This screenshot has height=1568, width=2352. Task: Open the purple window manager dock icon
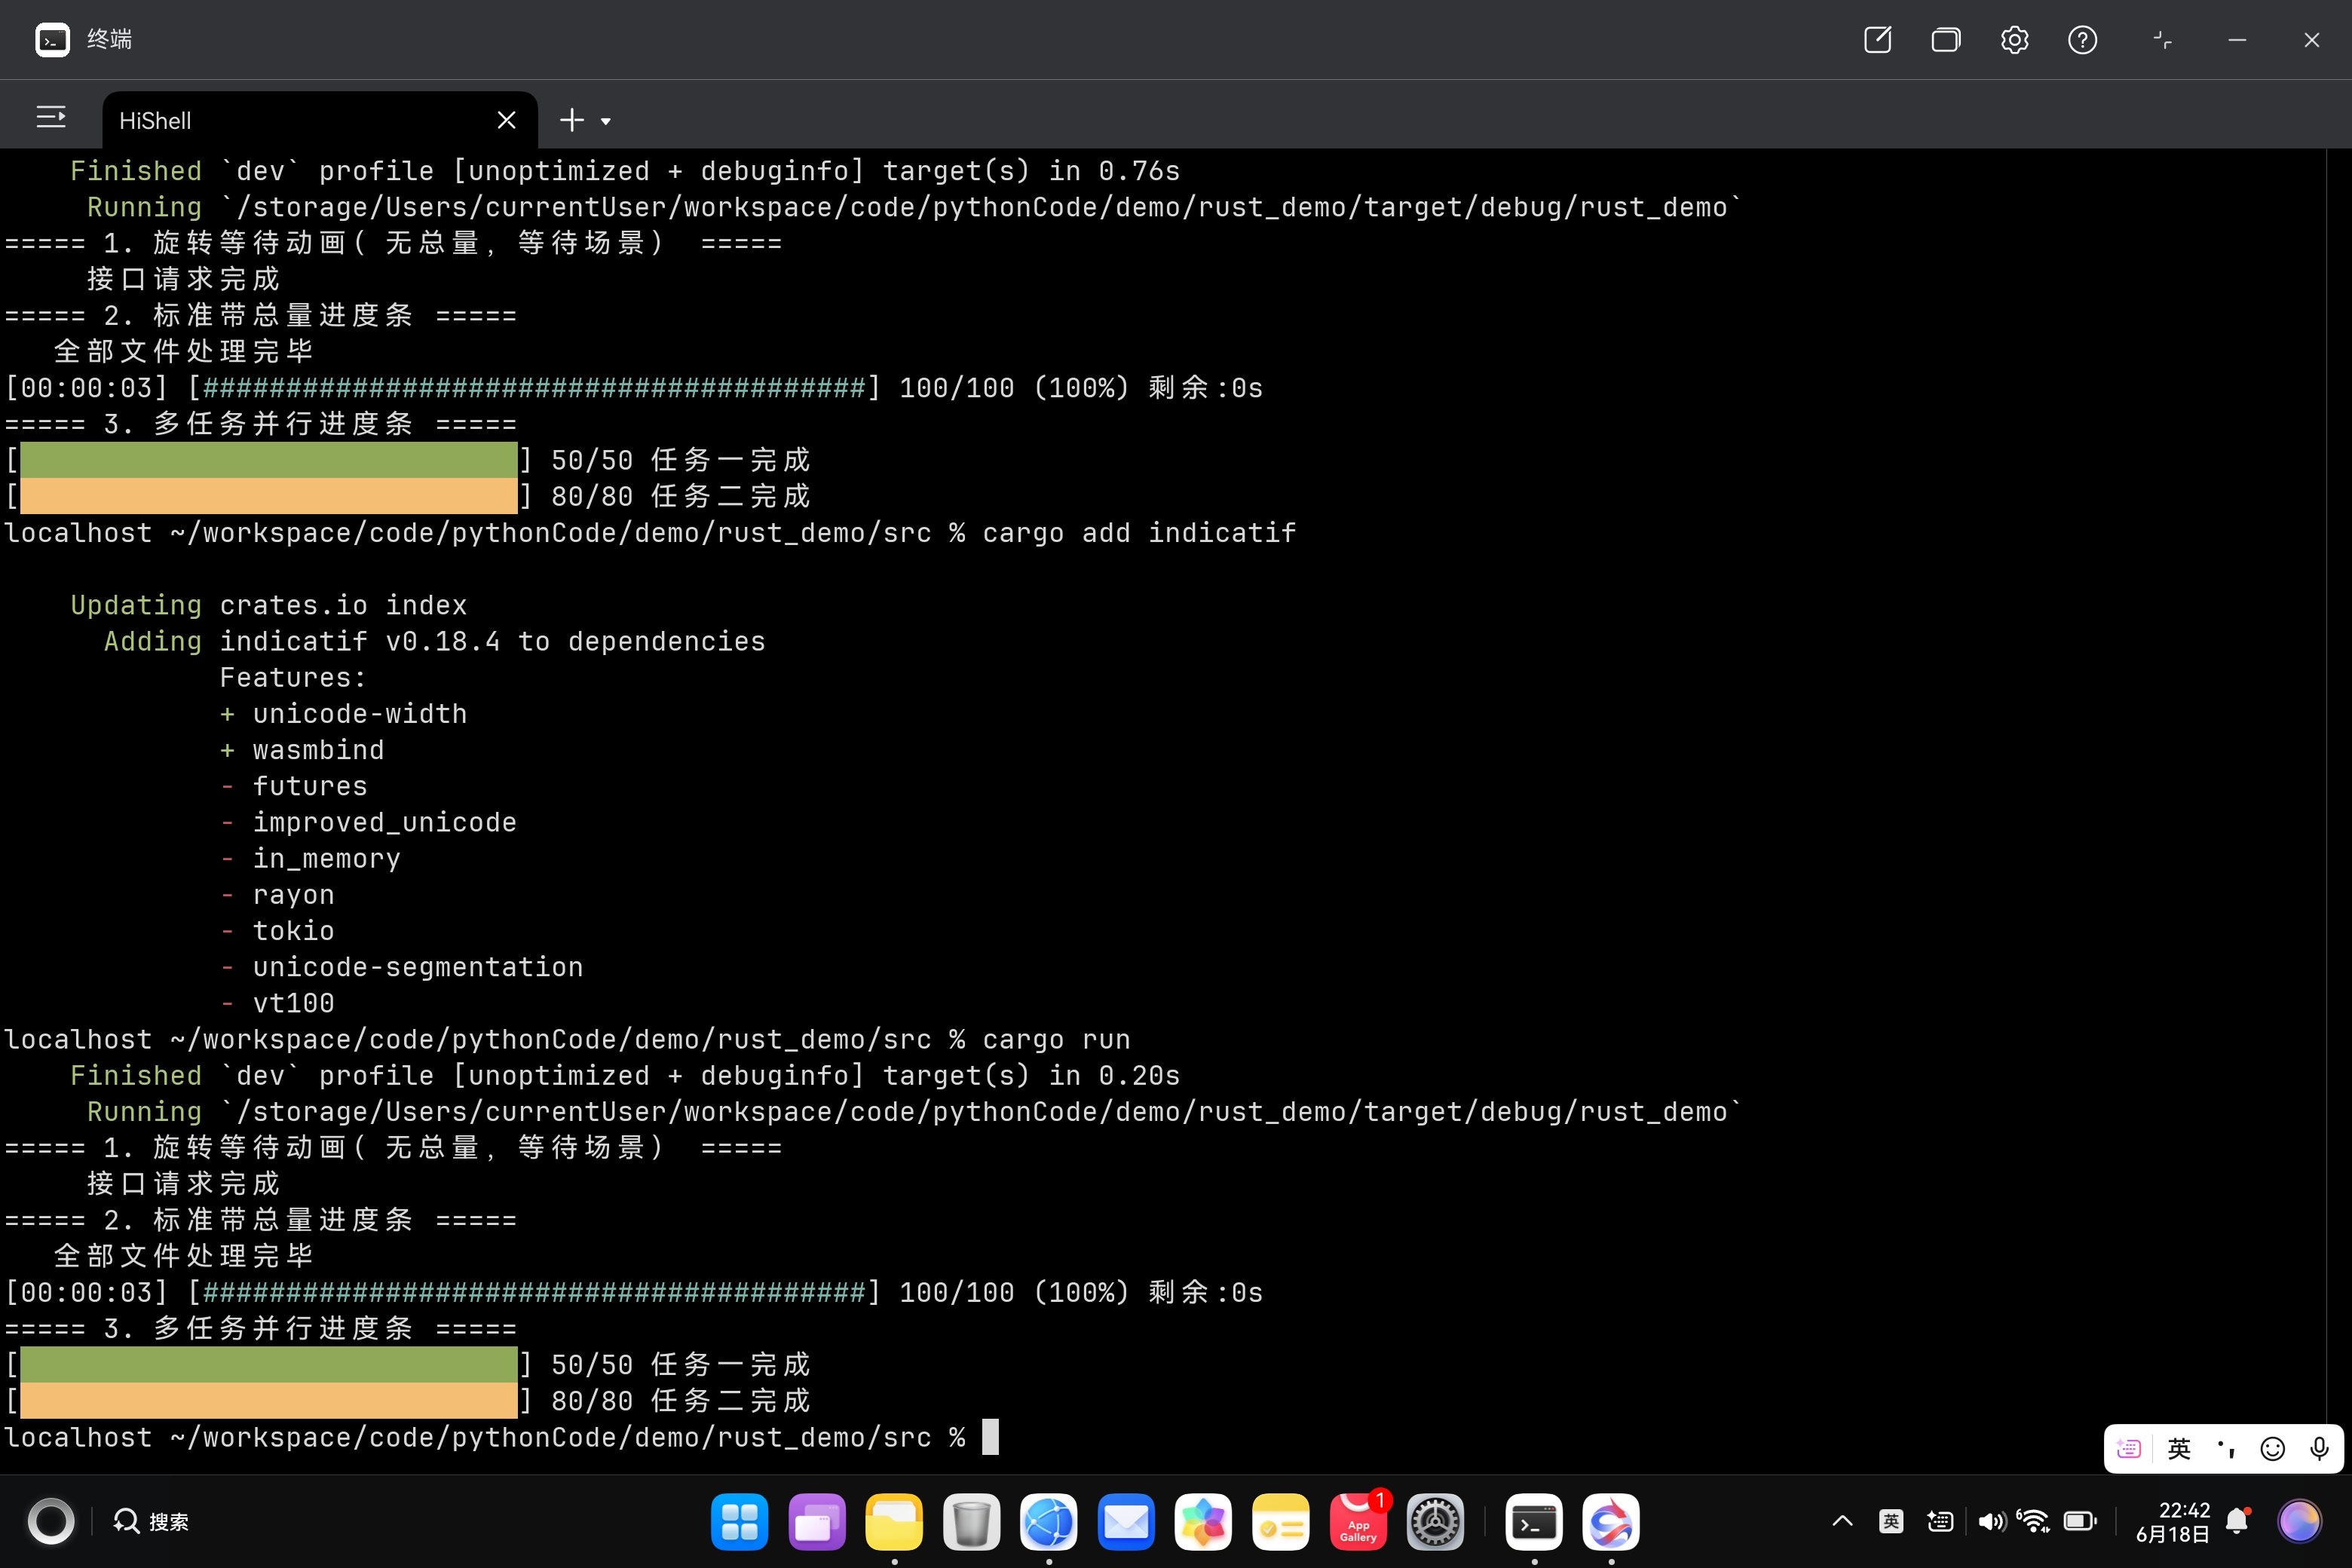point(816,1522)
